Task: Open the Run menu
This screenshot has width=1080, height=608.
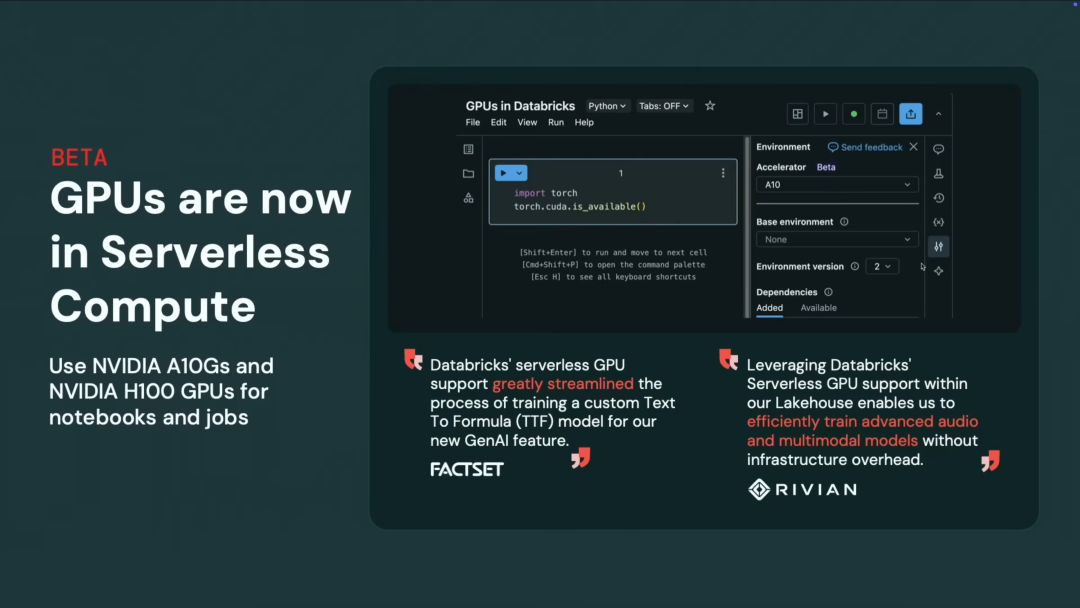Action: pyautogui.click(x=556, y=123)
